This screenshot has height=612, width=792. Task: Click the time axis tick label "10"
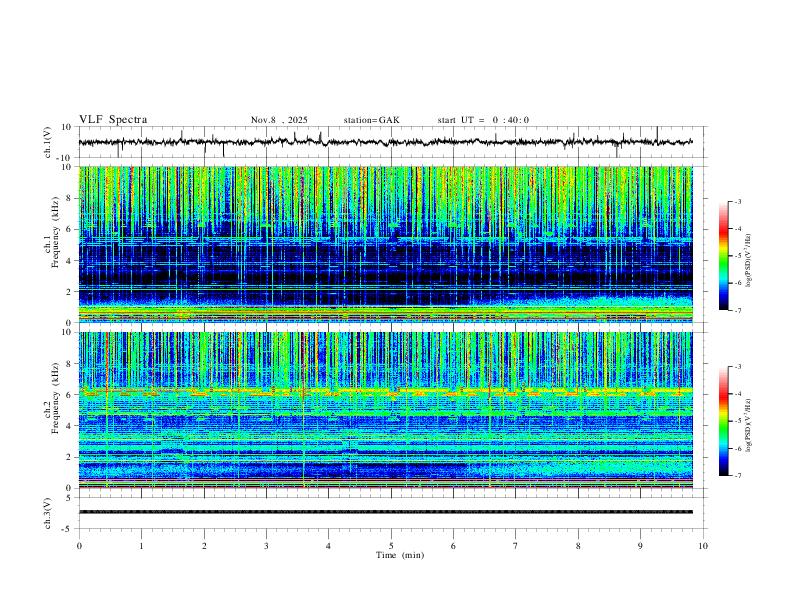pyautogui.click(x=703, y=546)
